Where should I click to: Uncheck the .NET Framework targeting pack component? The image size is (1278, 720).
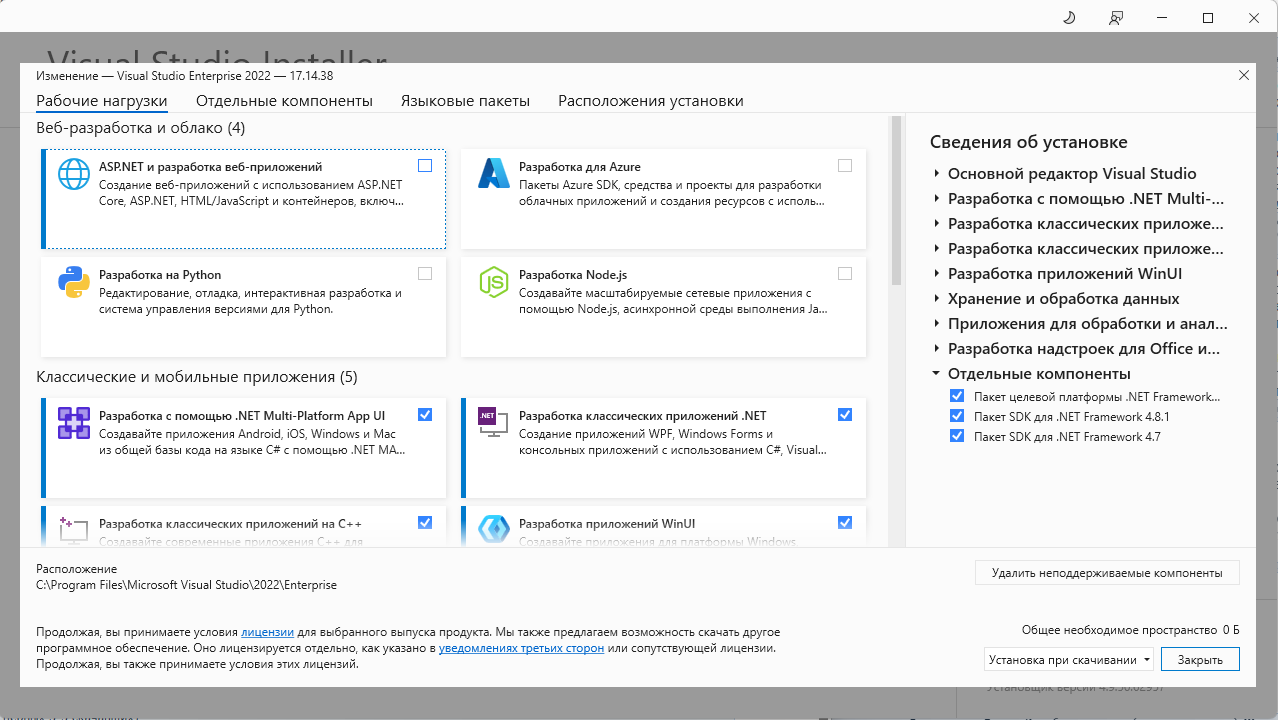coord(957,397)
